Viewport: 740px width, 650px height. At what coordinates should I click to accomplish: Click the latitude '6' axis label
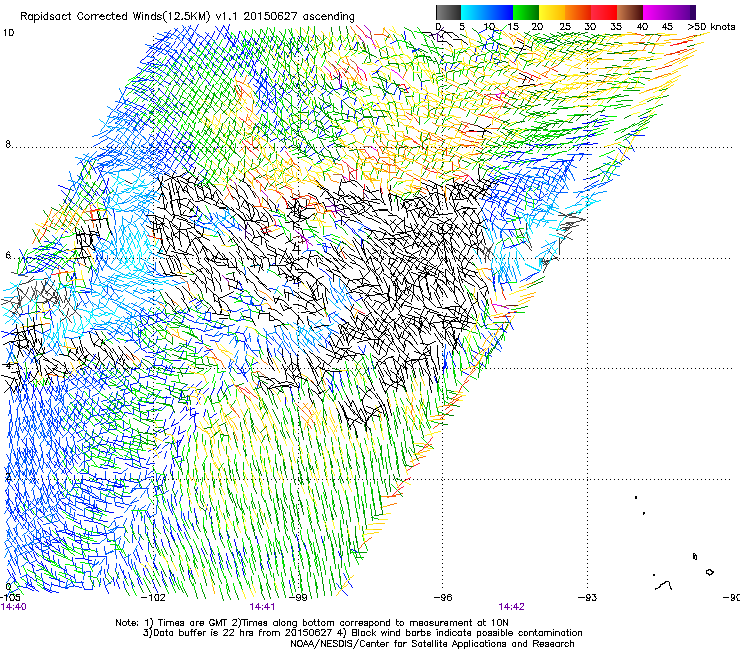pyautogui.click(x=8, y=255)
